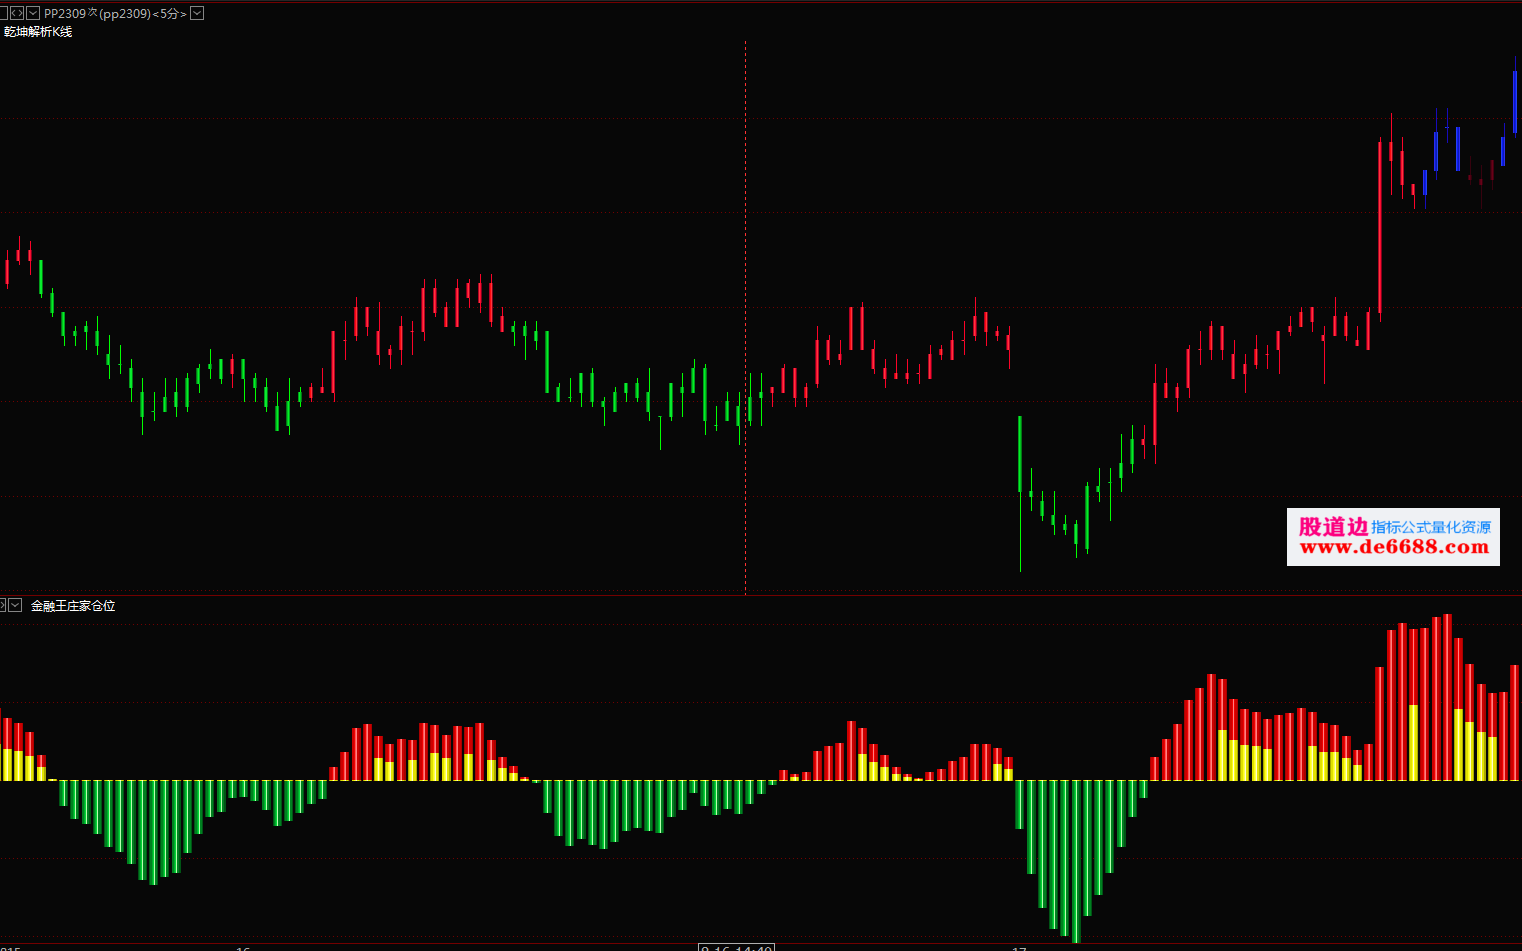Click the left-right arrows icon beside PP2309
This screenshot has width=1522, height=951.
tap(16, 13)
